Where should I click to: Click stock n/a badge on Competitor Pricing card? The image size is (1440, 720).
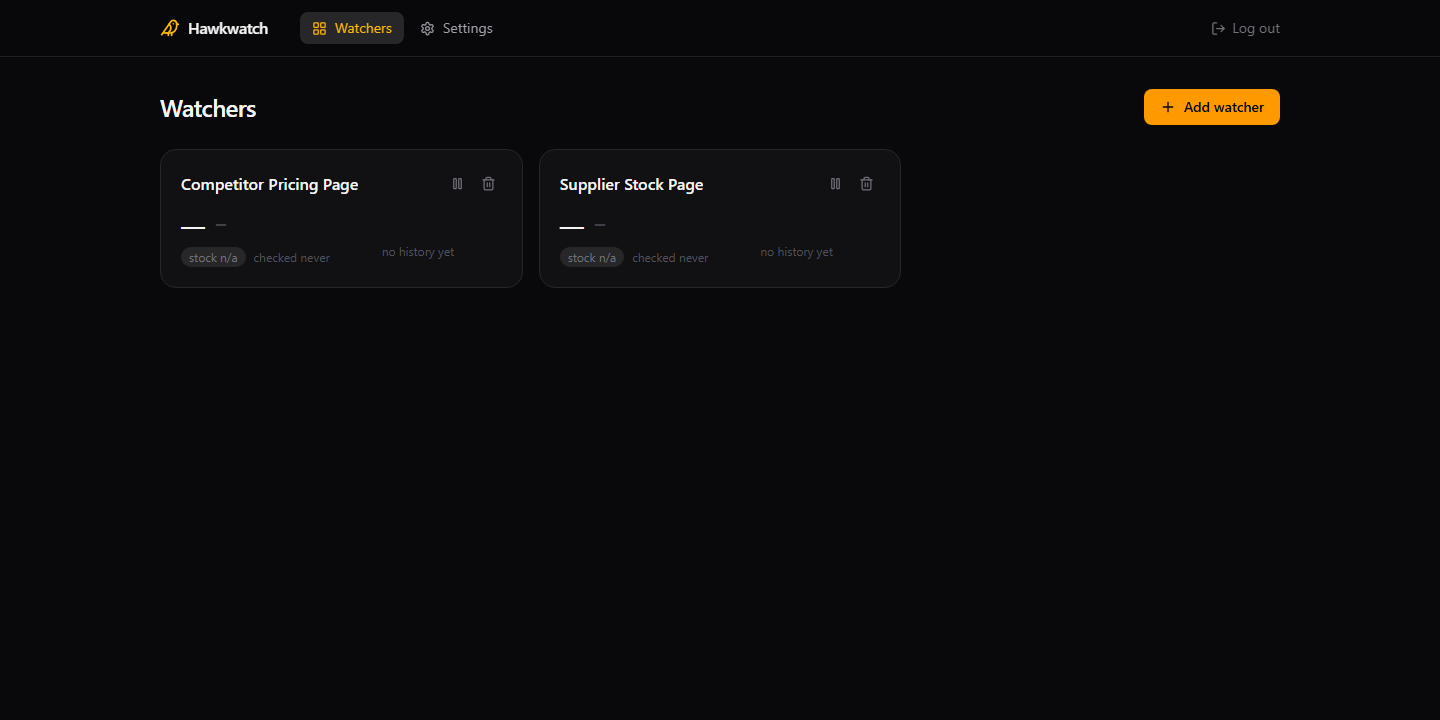pyautogui.click(x=213, y=257)
